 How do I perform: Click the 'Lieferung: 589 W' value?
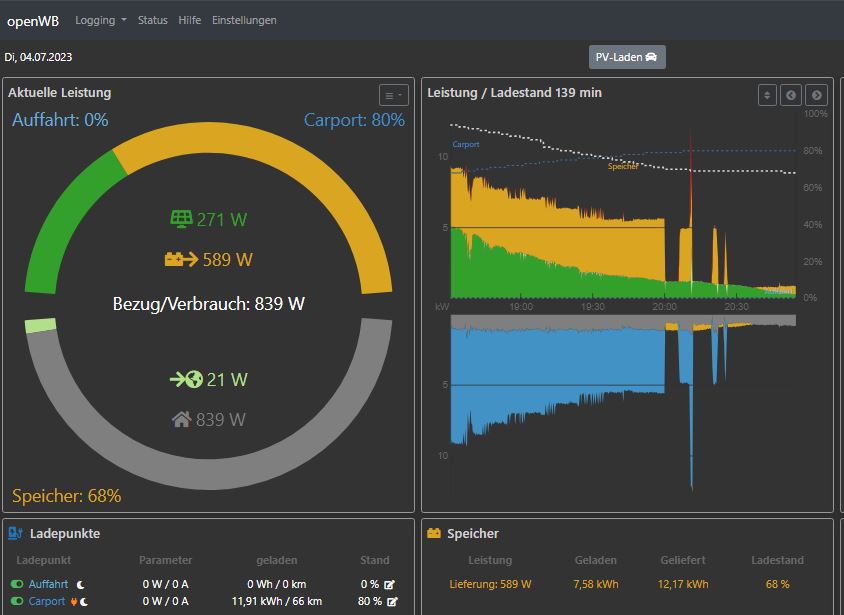[490, 584]
